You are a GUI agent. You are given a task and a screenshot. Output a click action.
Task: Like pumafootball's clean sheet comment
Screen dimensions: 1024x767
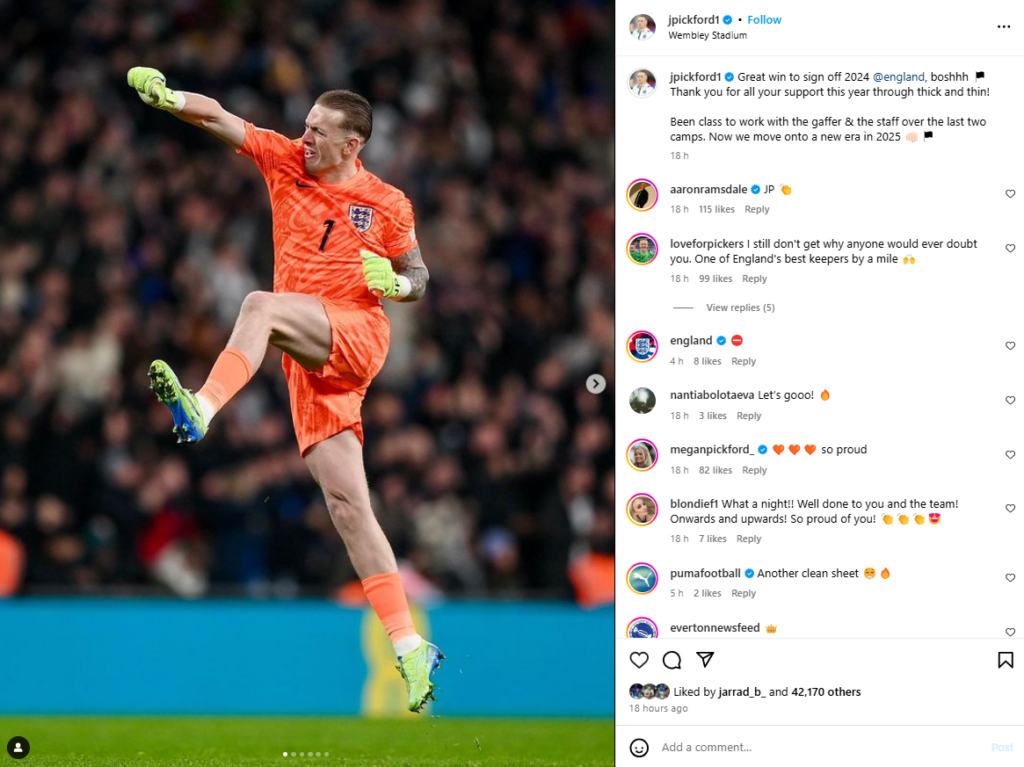click(1010, 578)
